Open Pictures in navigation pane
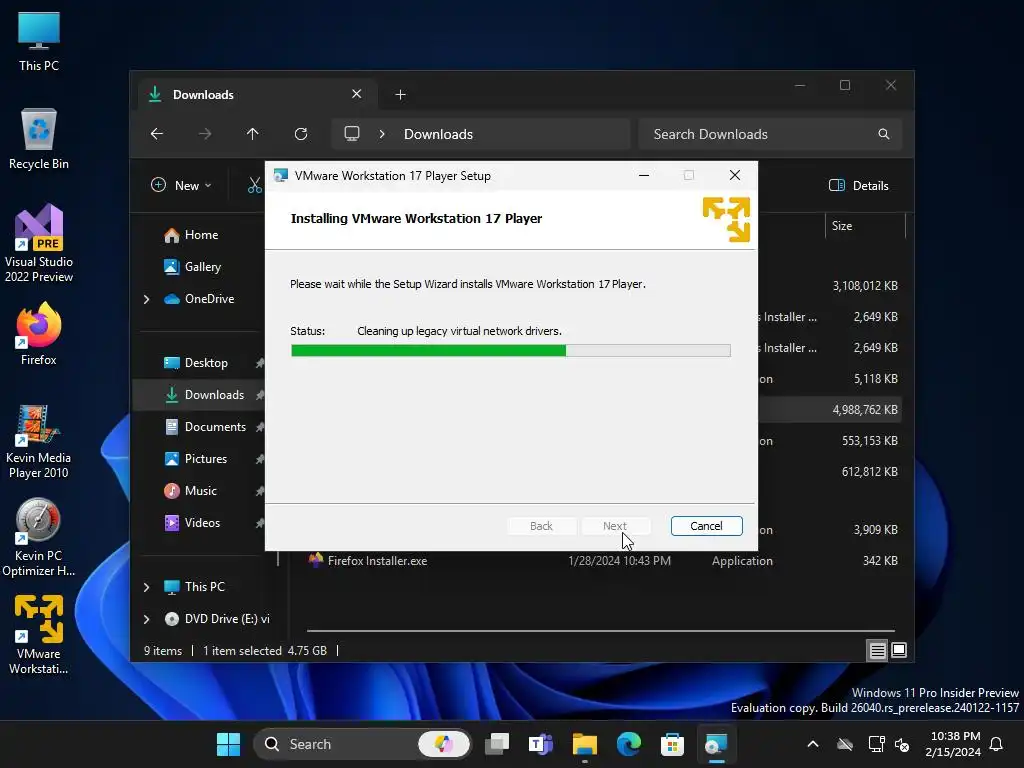 (206, 459)
